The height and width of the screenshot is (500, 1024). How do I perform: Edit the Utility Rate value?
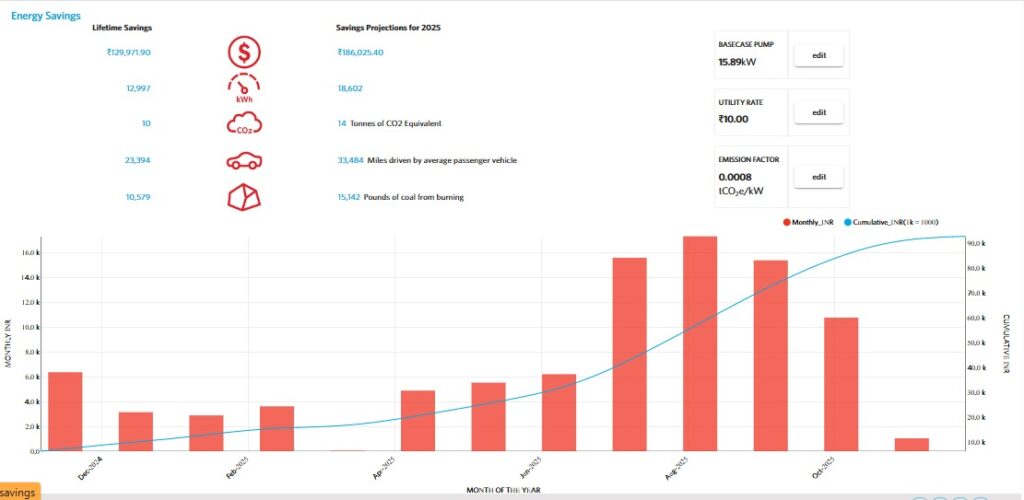coord(818,113)
